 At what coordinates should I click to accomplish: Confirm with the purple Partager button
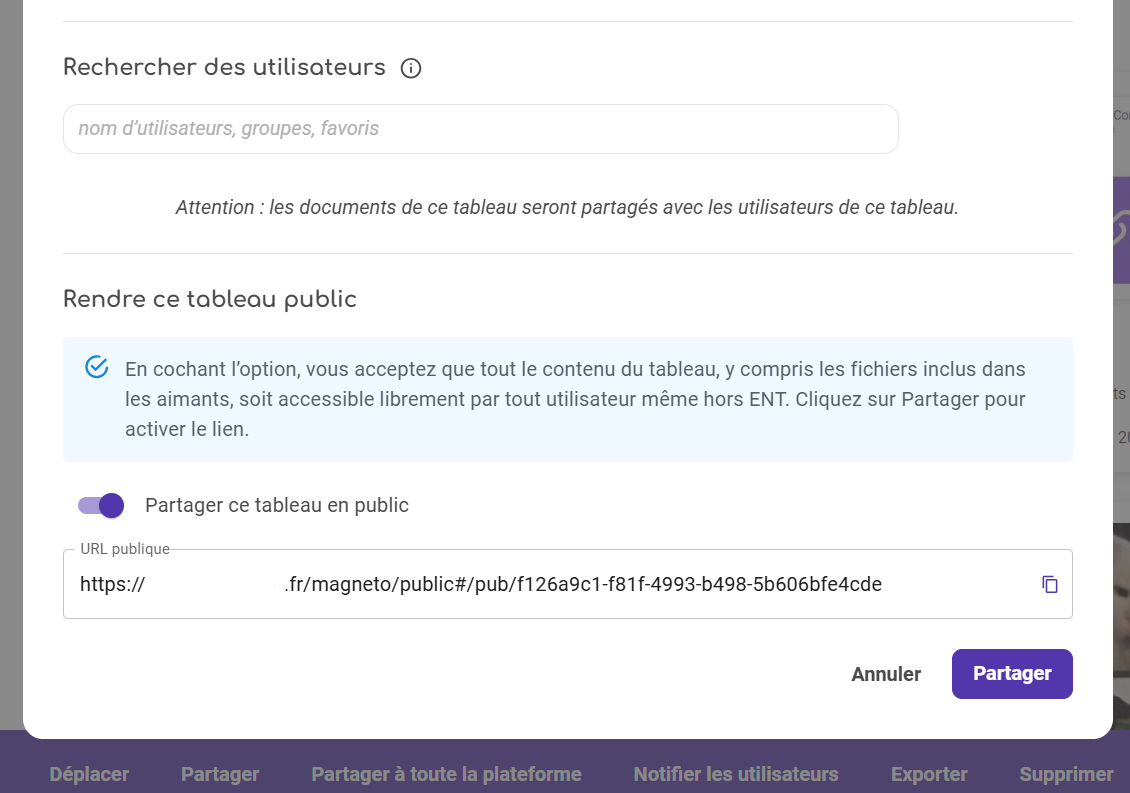click(x=1011, y=674)
